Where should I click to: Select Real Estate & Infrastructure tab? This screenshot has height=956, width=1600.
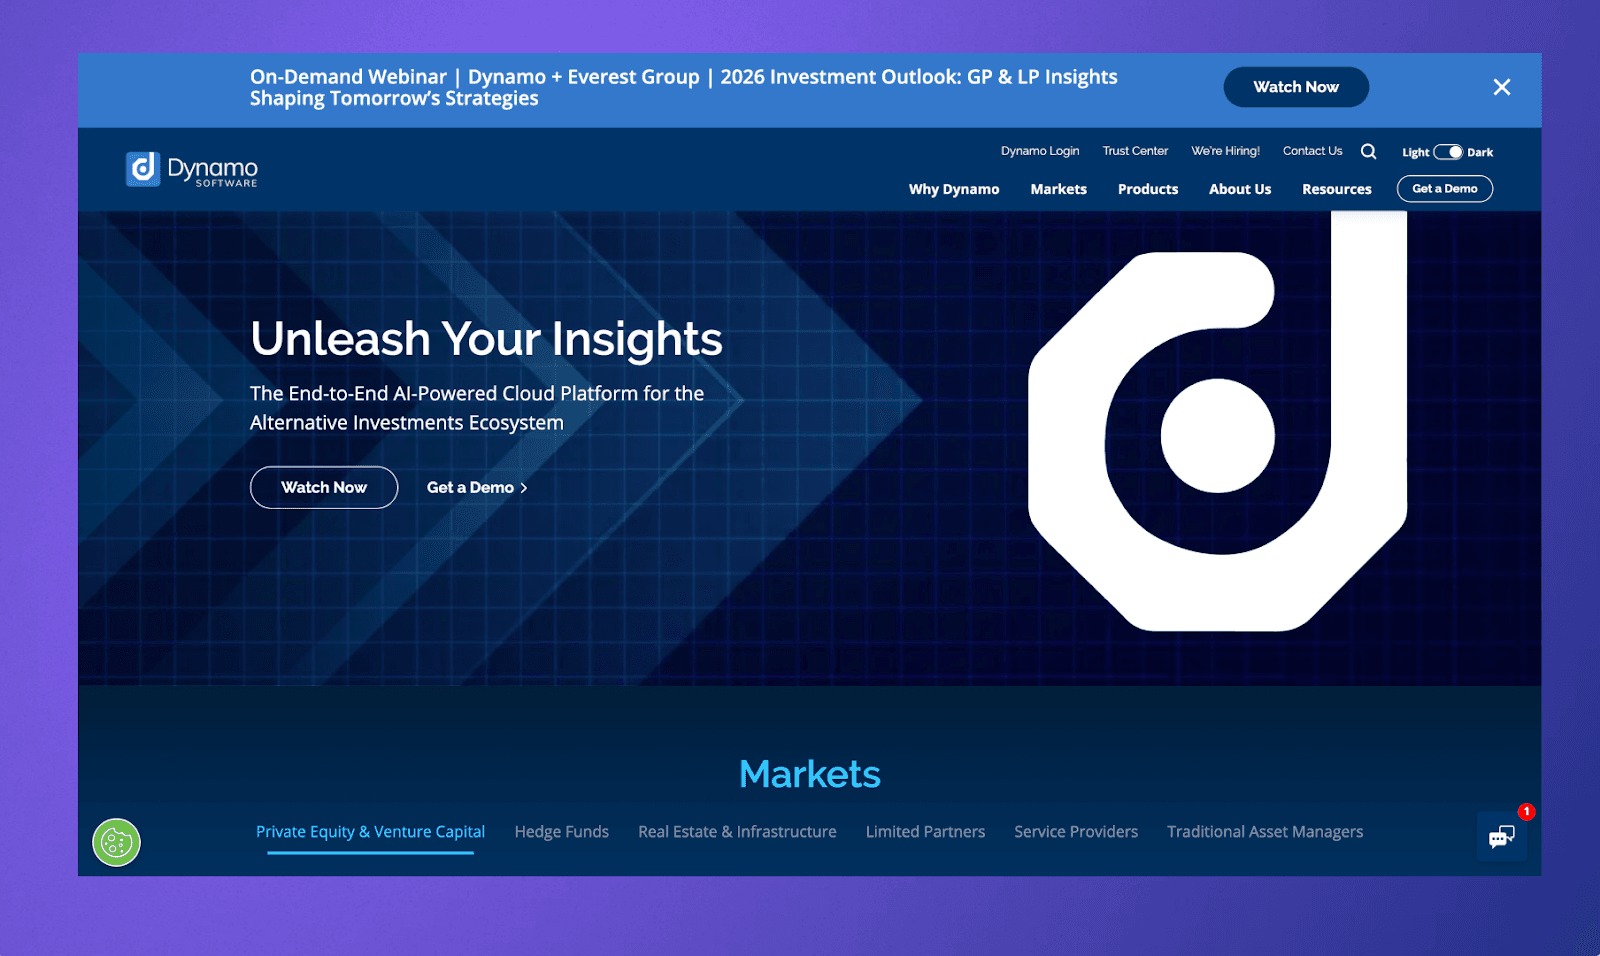(x=737, y=832)
